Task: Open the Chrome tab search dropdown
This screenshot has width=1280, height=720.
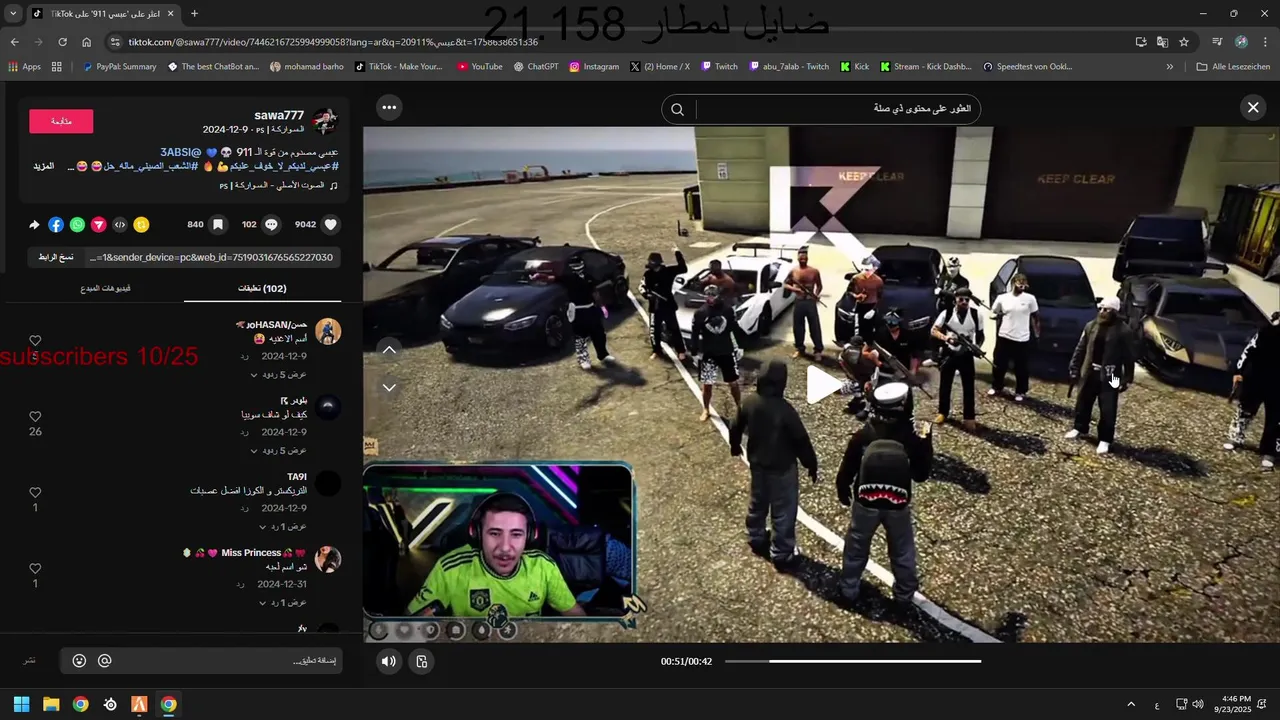Action: [13, 14]
